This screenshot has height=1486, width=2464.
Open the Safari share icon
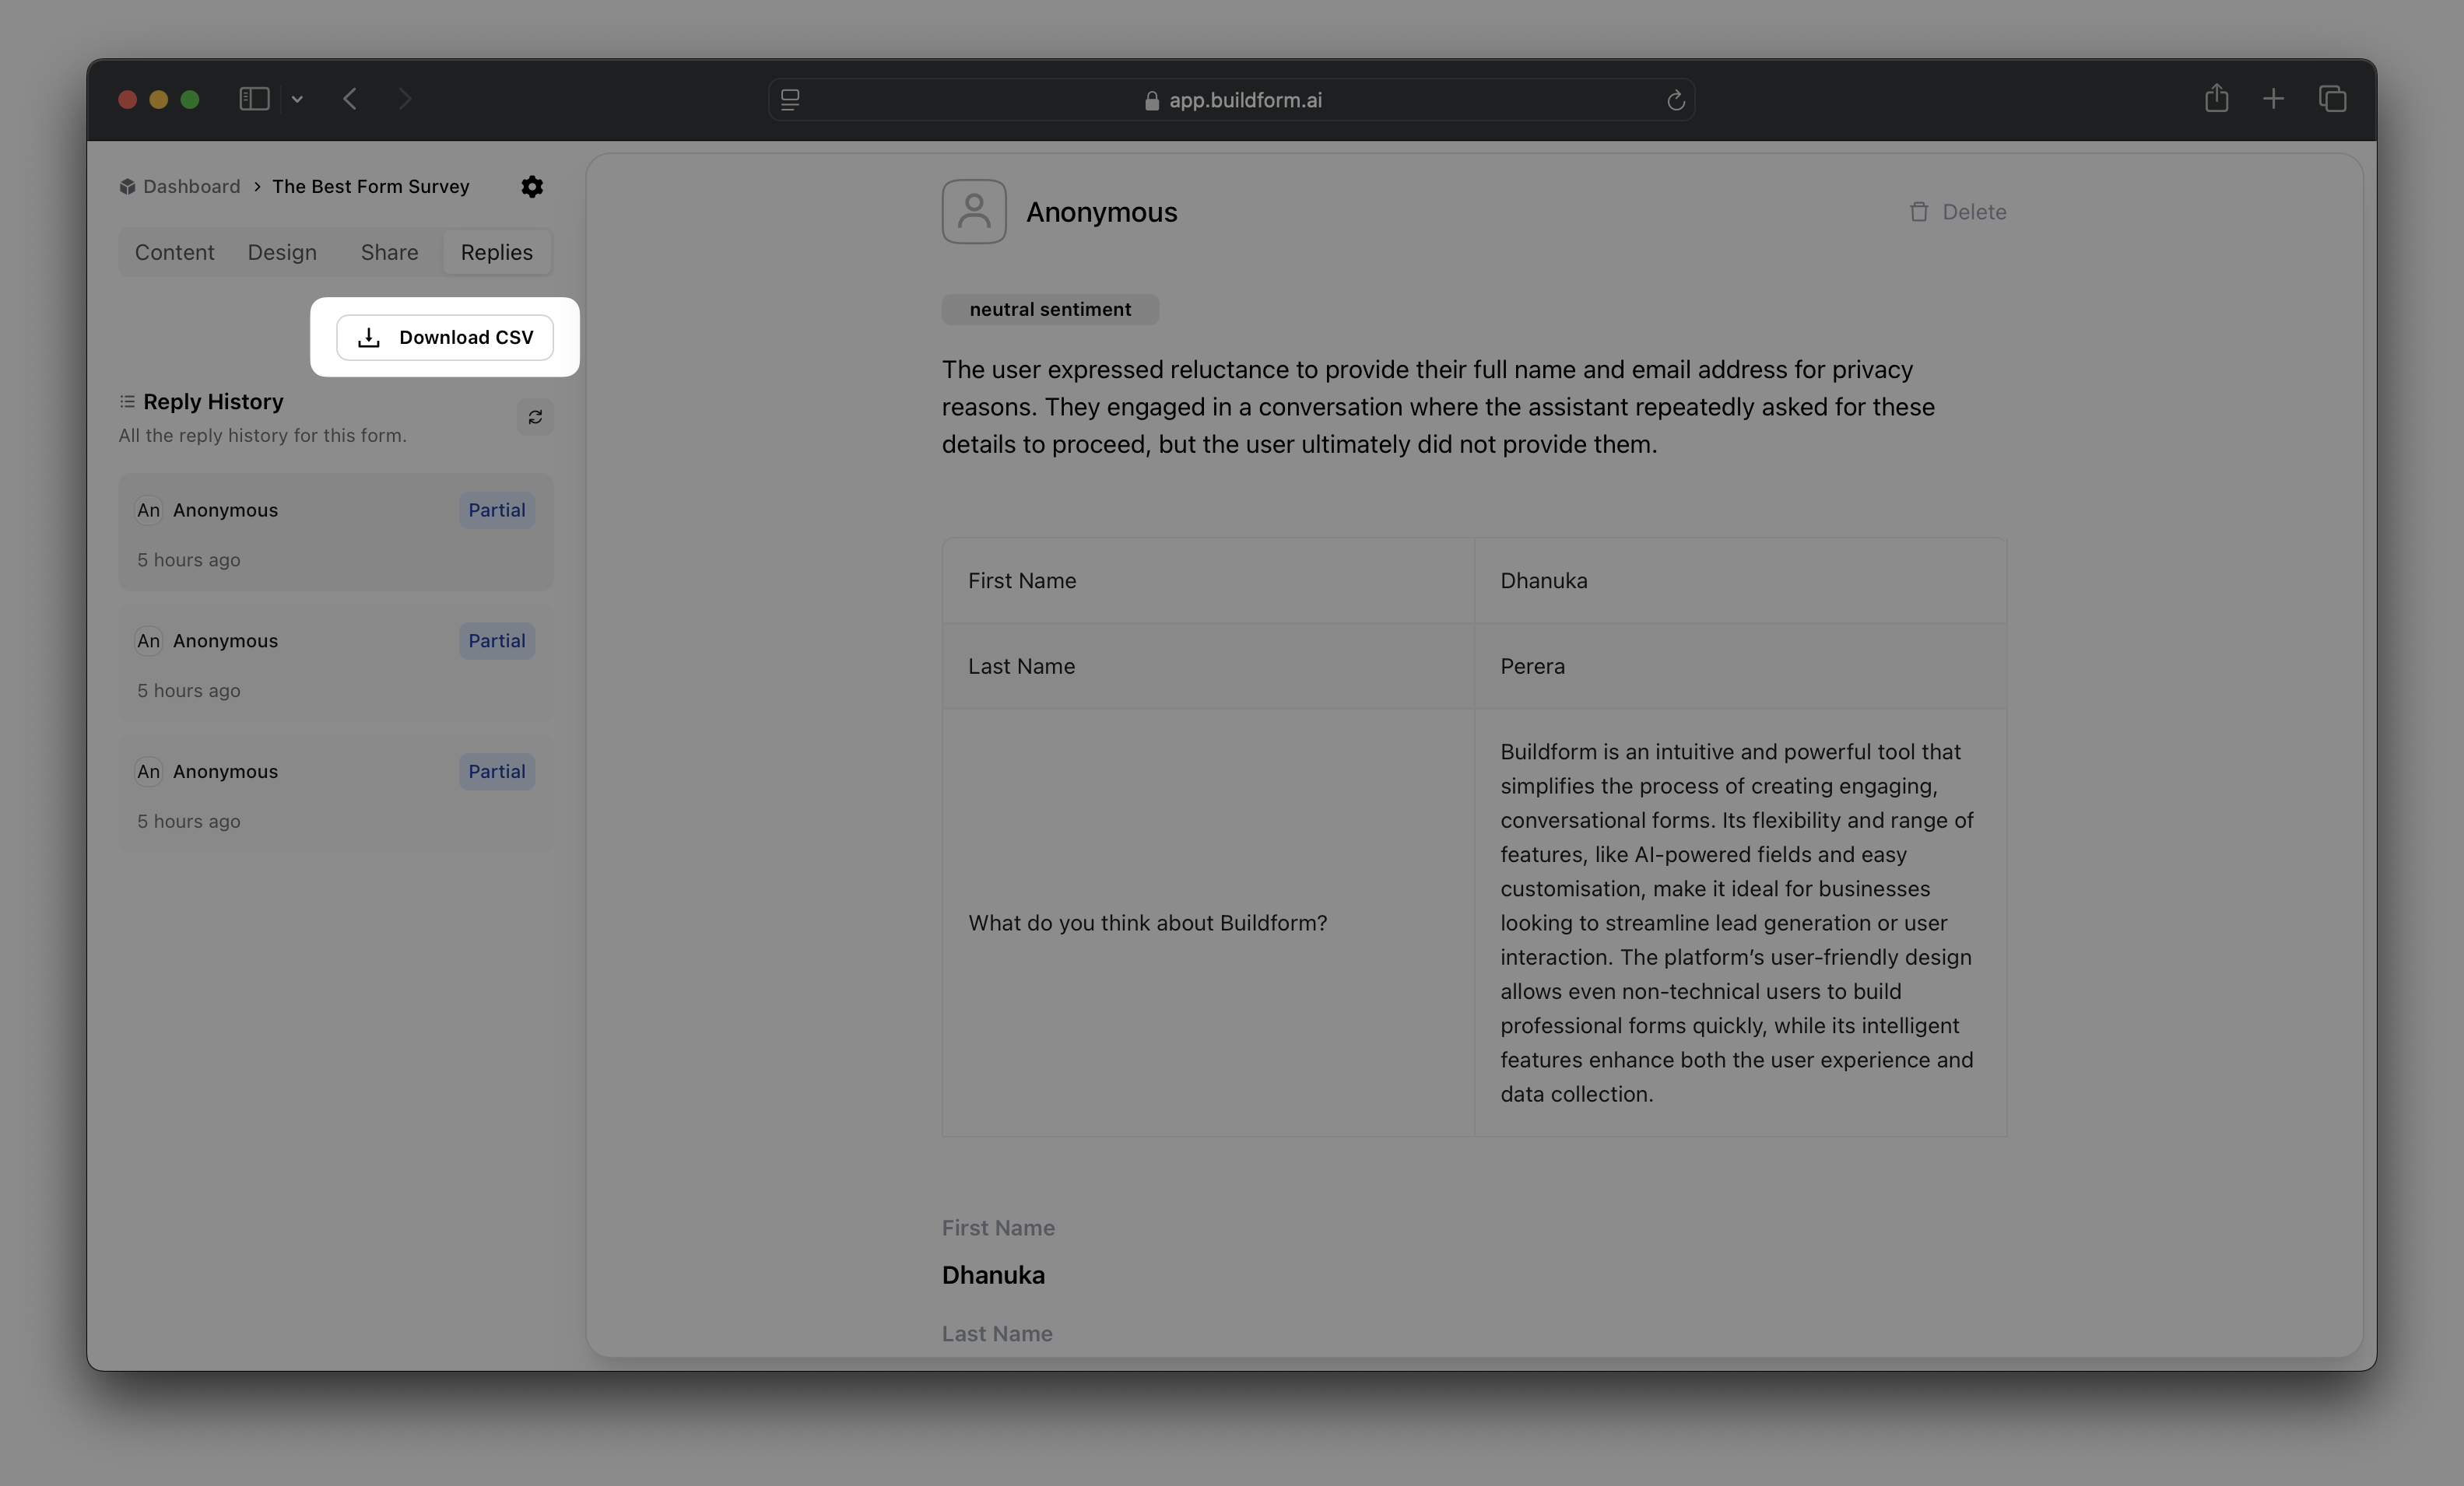point(2217,98)
